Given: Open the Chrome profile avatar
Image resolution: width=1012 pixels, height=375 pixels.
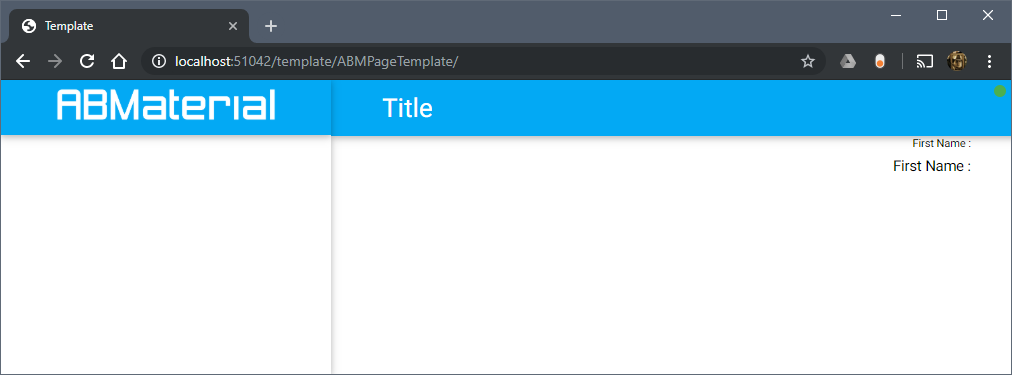Looking at the screenshot, I should click(x=956, y=61).
